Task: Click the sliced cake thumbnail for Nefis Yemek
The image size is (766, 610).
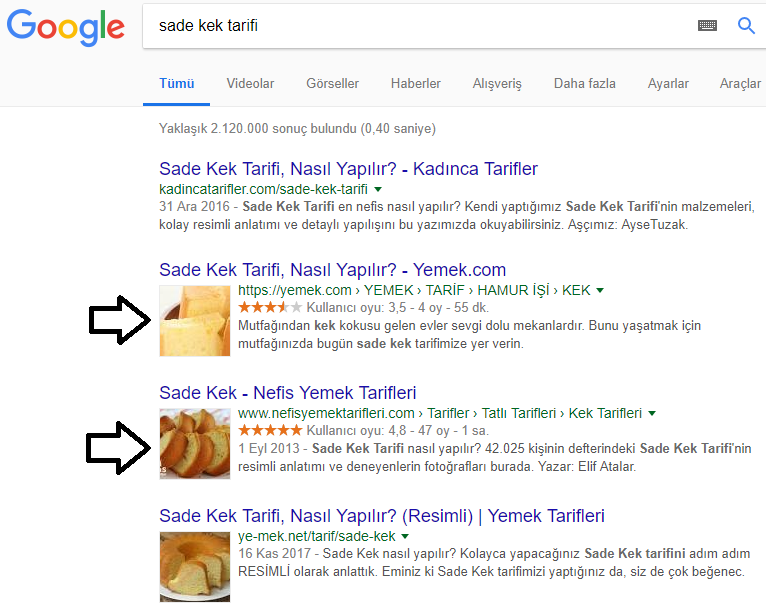Action: 195,444
